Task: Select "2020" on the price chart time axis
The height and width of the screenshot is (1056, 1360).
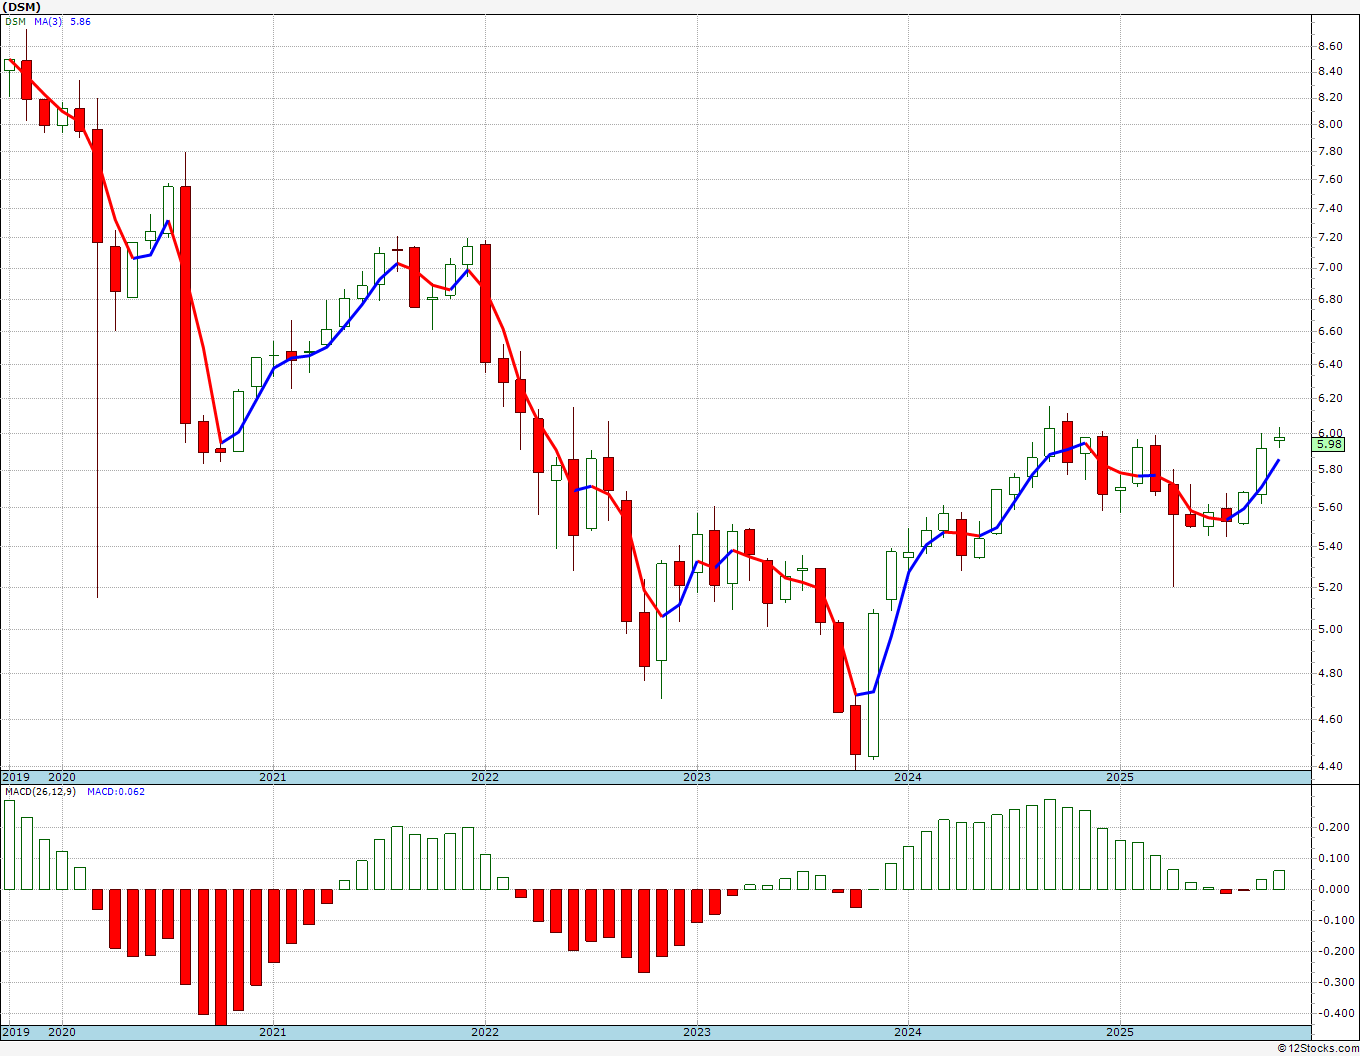Action: (62, 777)
